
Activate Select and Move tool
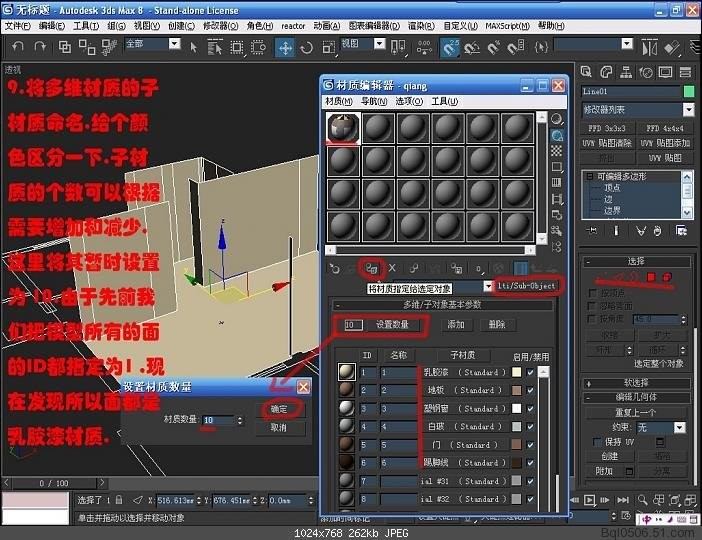[x=285, y=47]
